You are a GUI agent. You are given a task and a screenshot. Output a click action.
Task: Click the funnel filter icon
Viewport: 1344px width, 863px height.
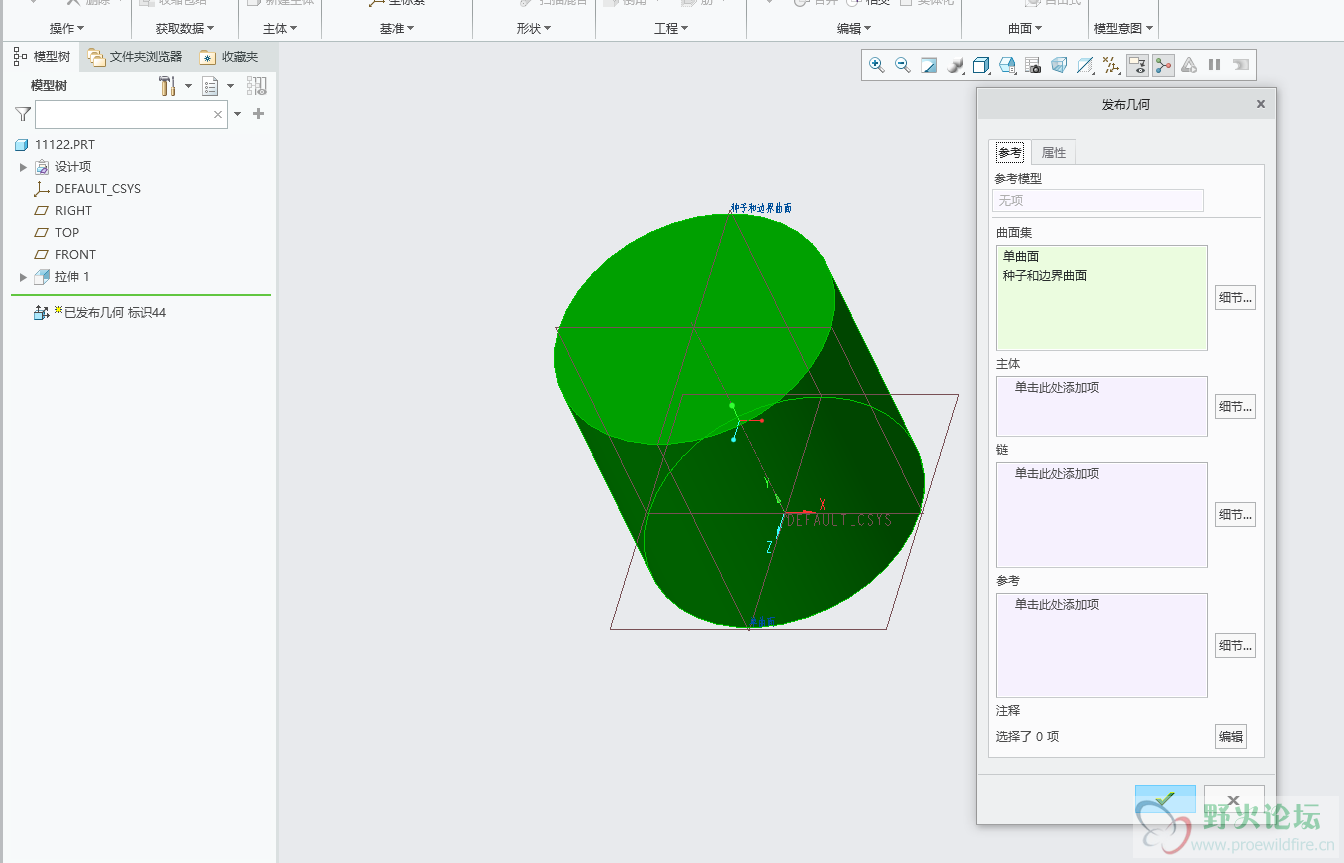23,114
